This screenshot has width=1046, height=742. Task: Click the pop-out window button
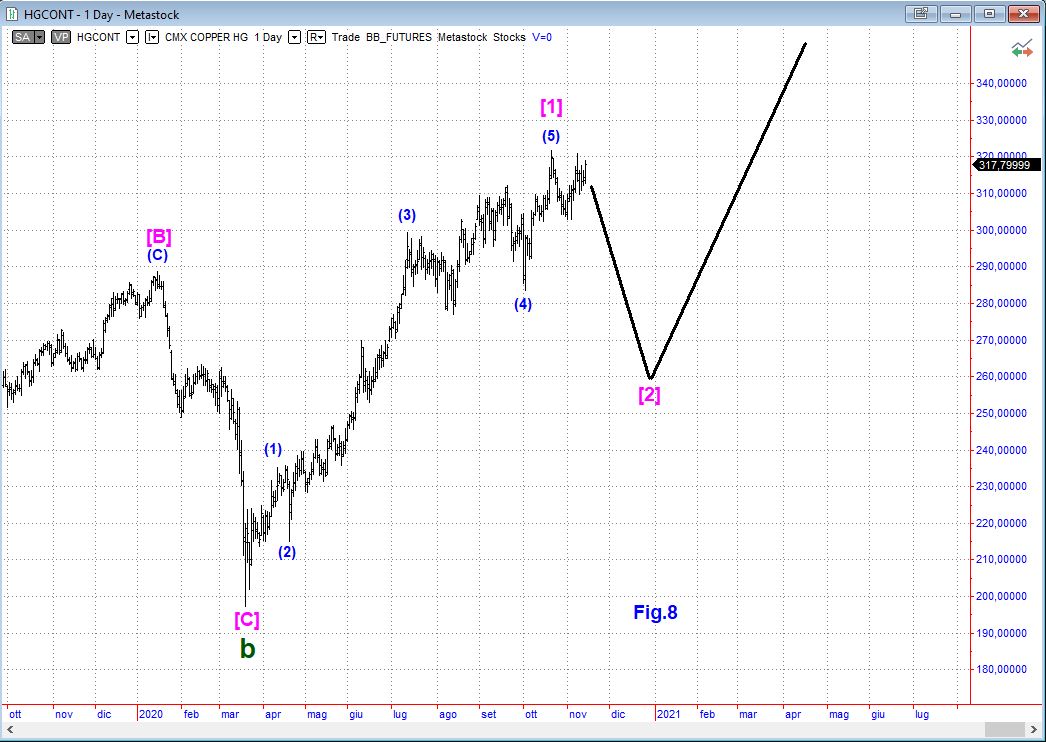click(921, 13)
